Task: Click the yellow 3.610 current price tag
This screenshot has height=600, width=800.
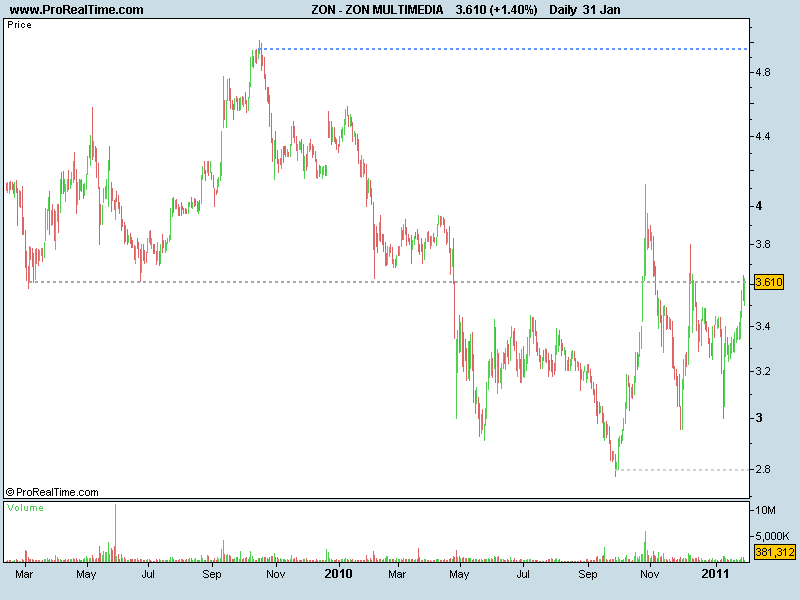Action: 769,282
